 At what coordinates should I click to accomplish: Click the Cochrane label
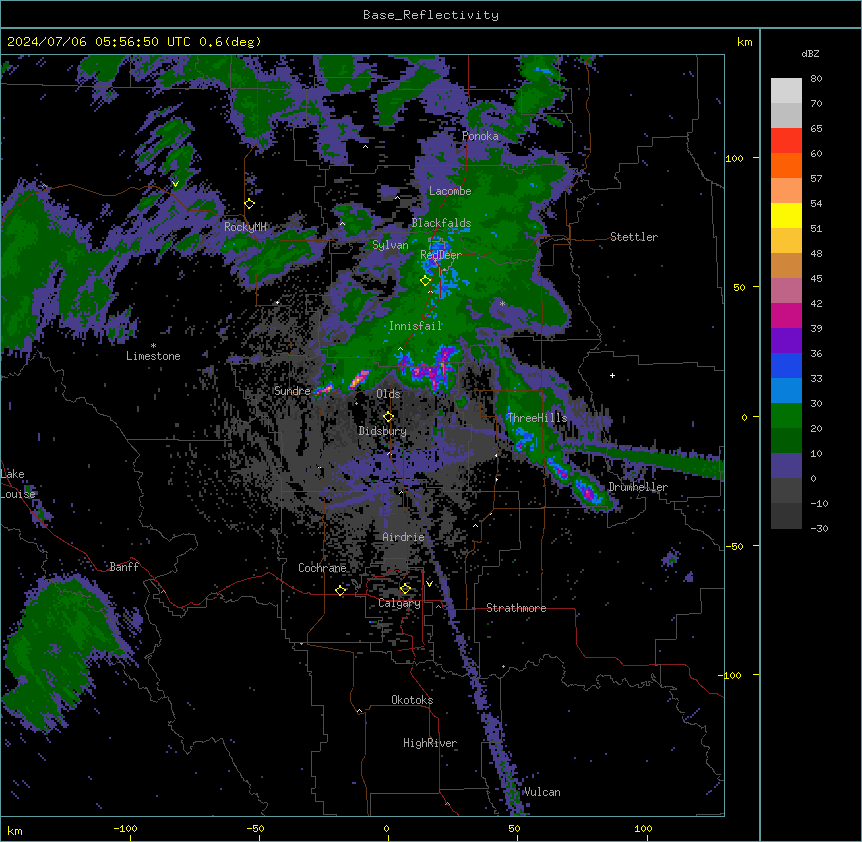(x=322, y=568)
